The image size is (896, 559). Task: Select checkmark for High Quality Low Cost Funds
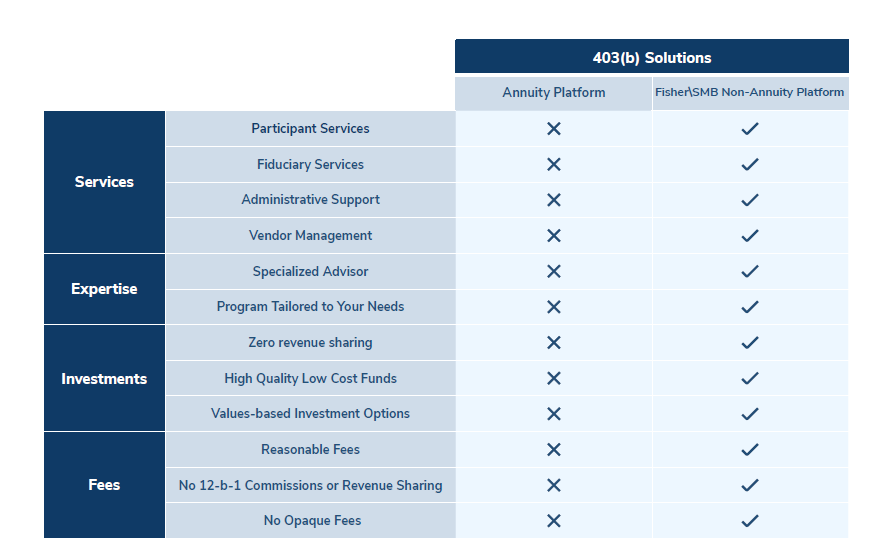[750, 378]
